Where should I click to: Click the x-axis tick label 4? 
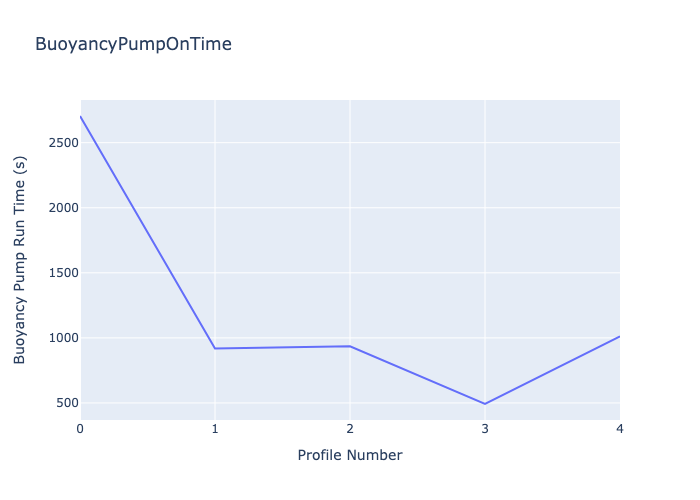620,429
